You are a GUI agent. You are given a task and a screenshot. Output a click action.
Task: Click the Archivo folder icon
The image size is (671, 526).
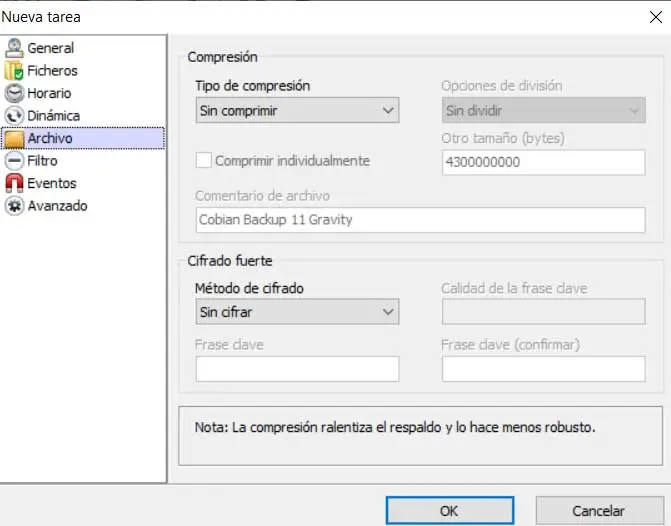pos(14,138)
